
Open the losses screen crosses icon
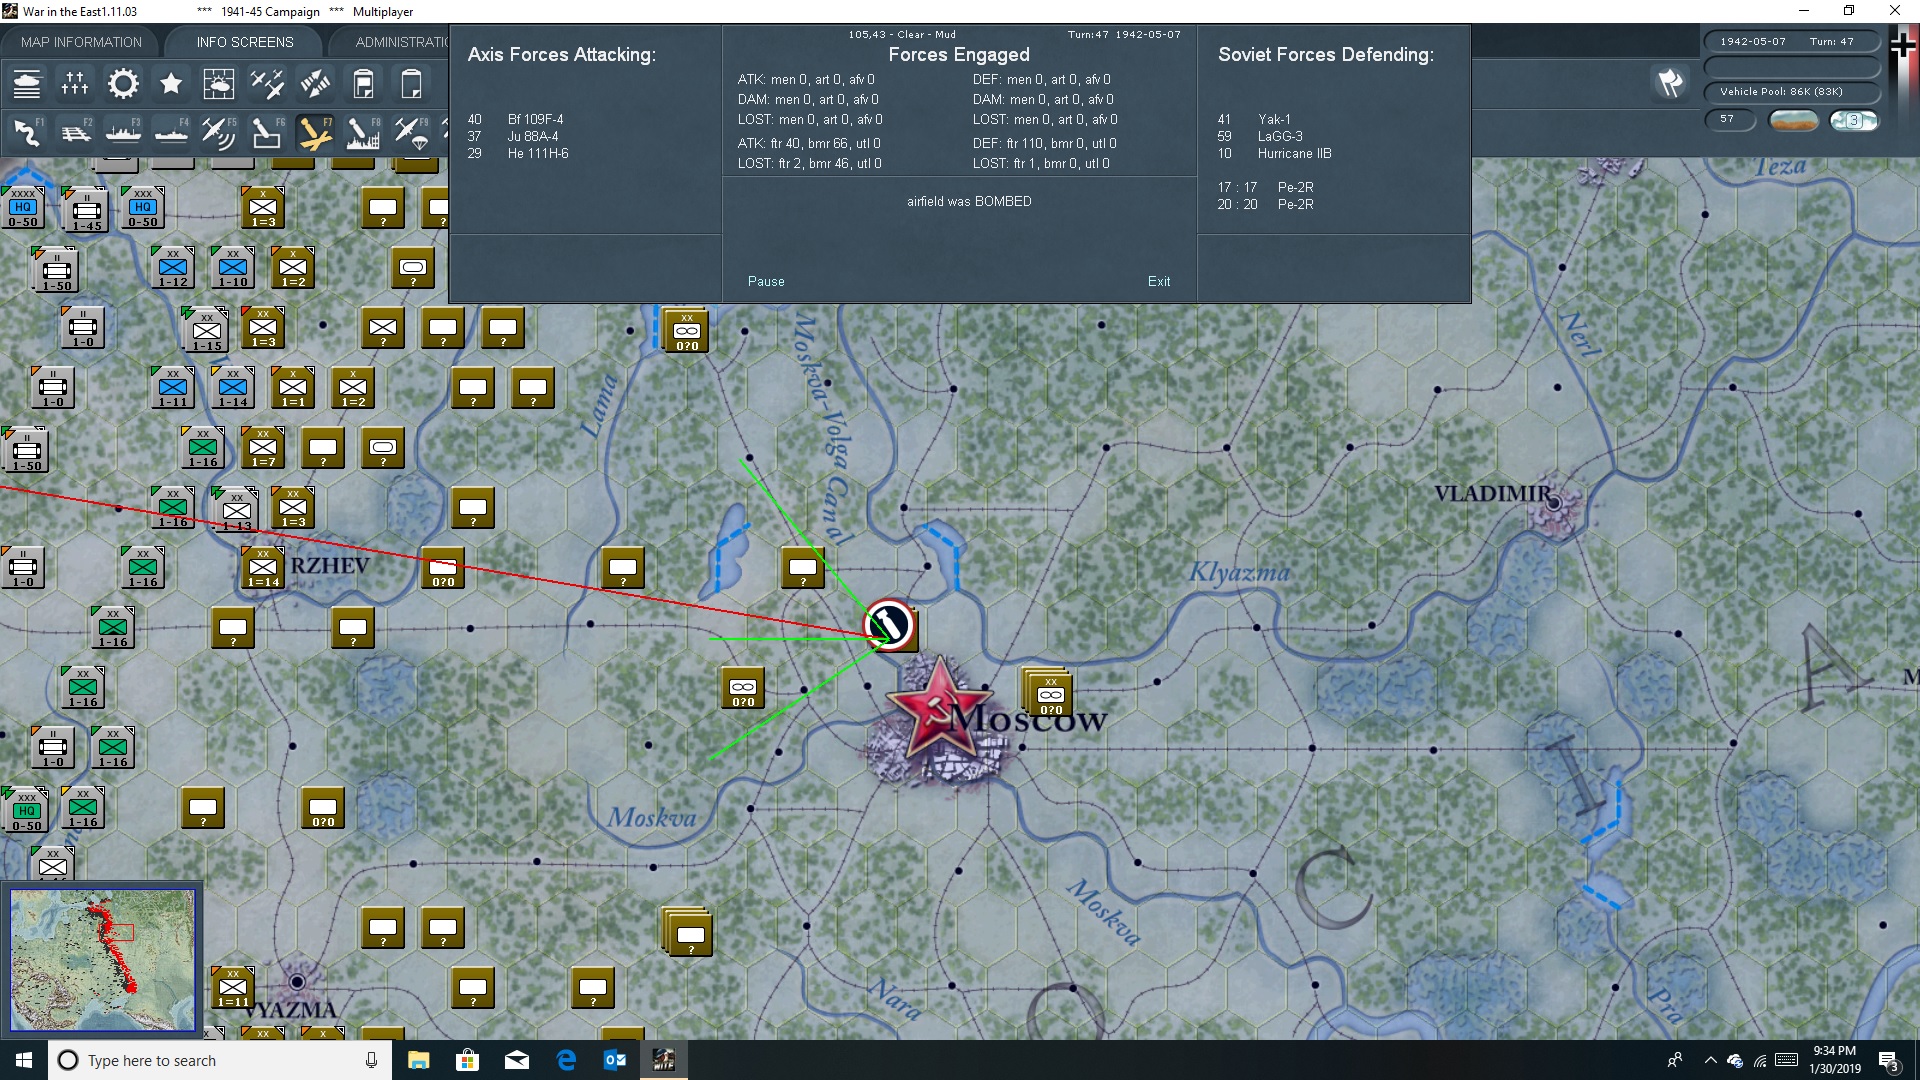pos(75,84)
